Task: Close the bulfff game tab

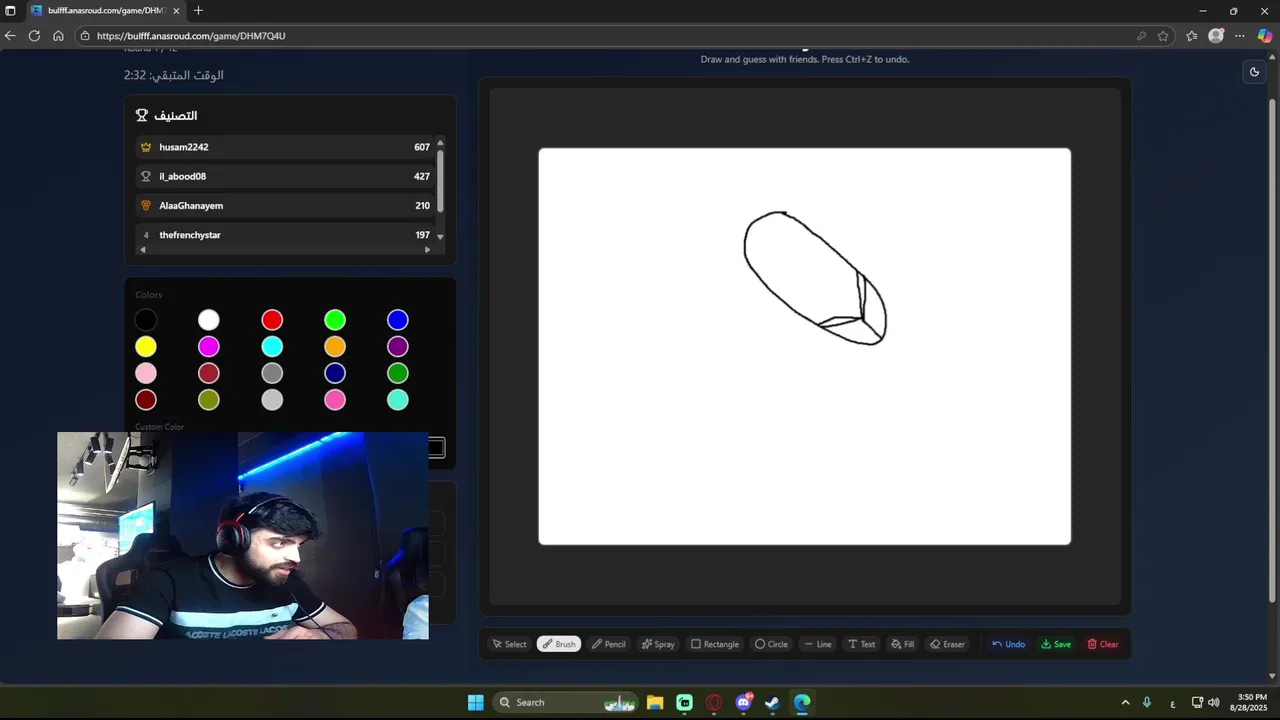Action: tap(176, 11)
